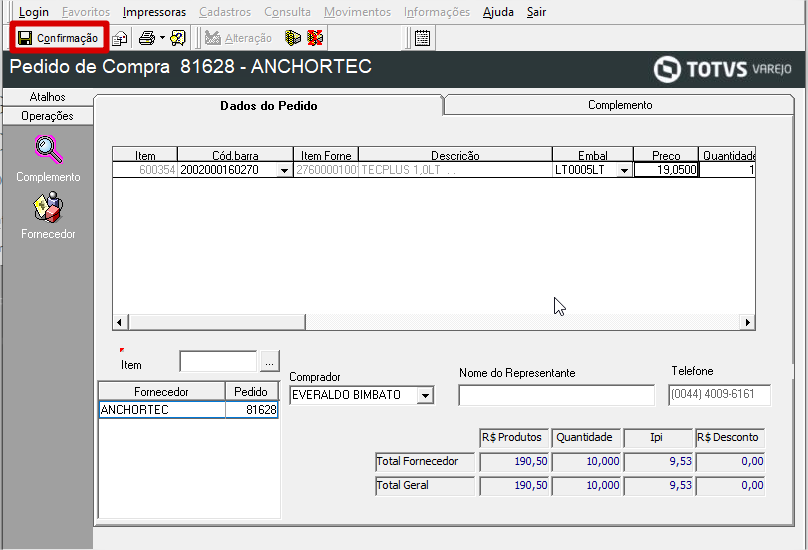Switch to the Complemento tab
Screen dimensions: 808x550
(x=620, y=105)
